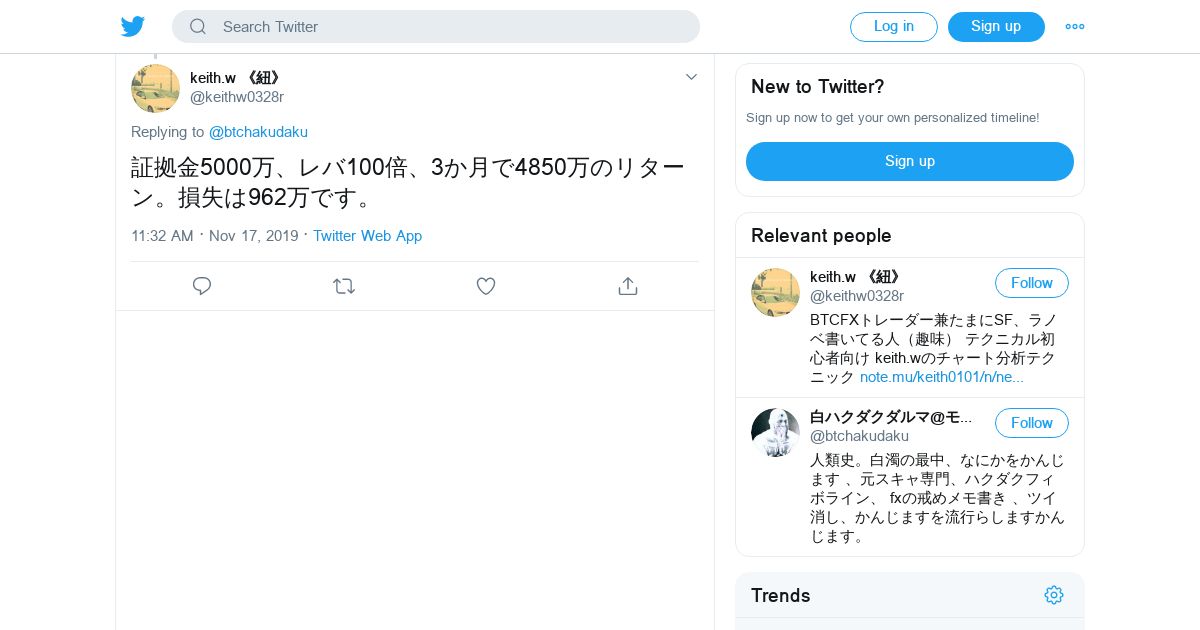Open the three-dot more menu

[x=1075, y=27]
